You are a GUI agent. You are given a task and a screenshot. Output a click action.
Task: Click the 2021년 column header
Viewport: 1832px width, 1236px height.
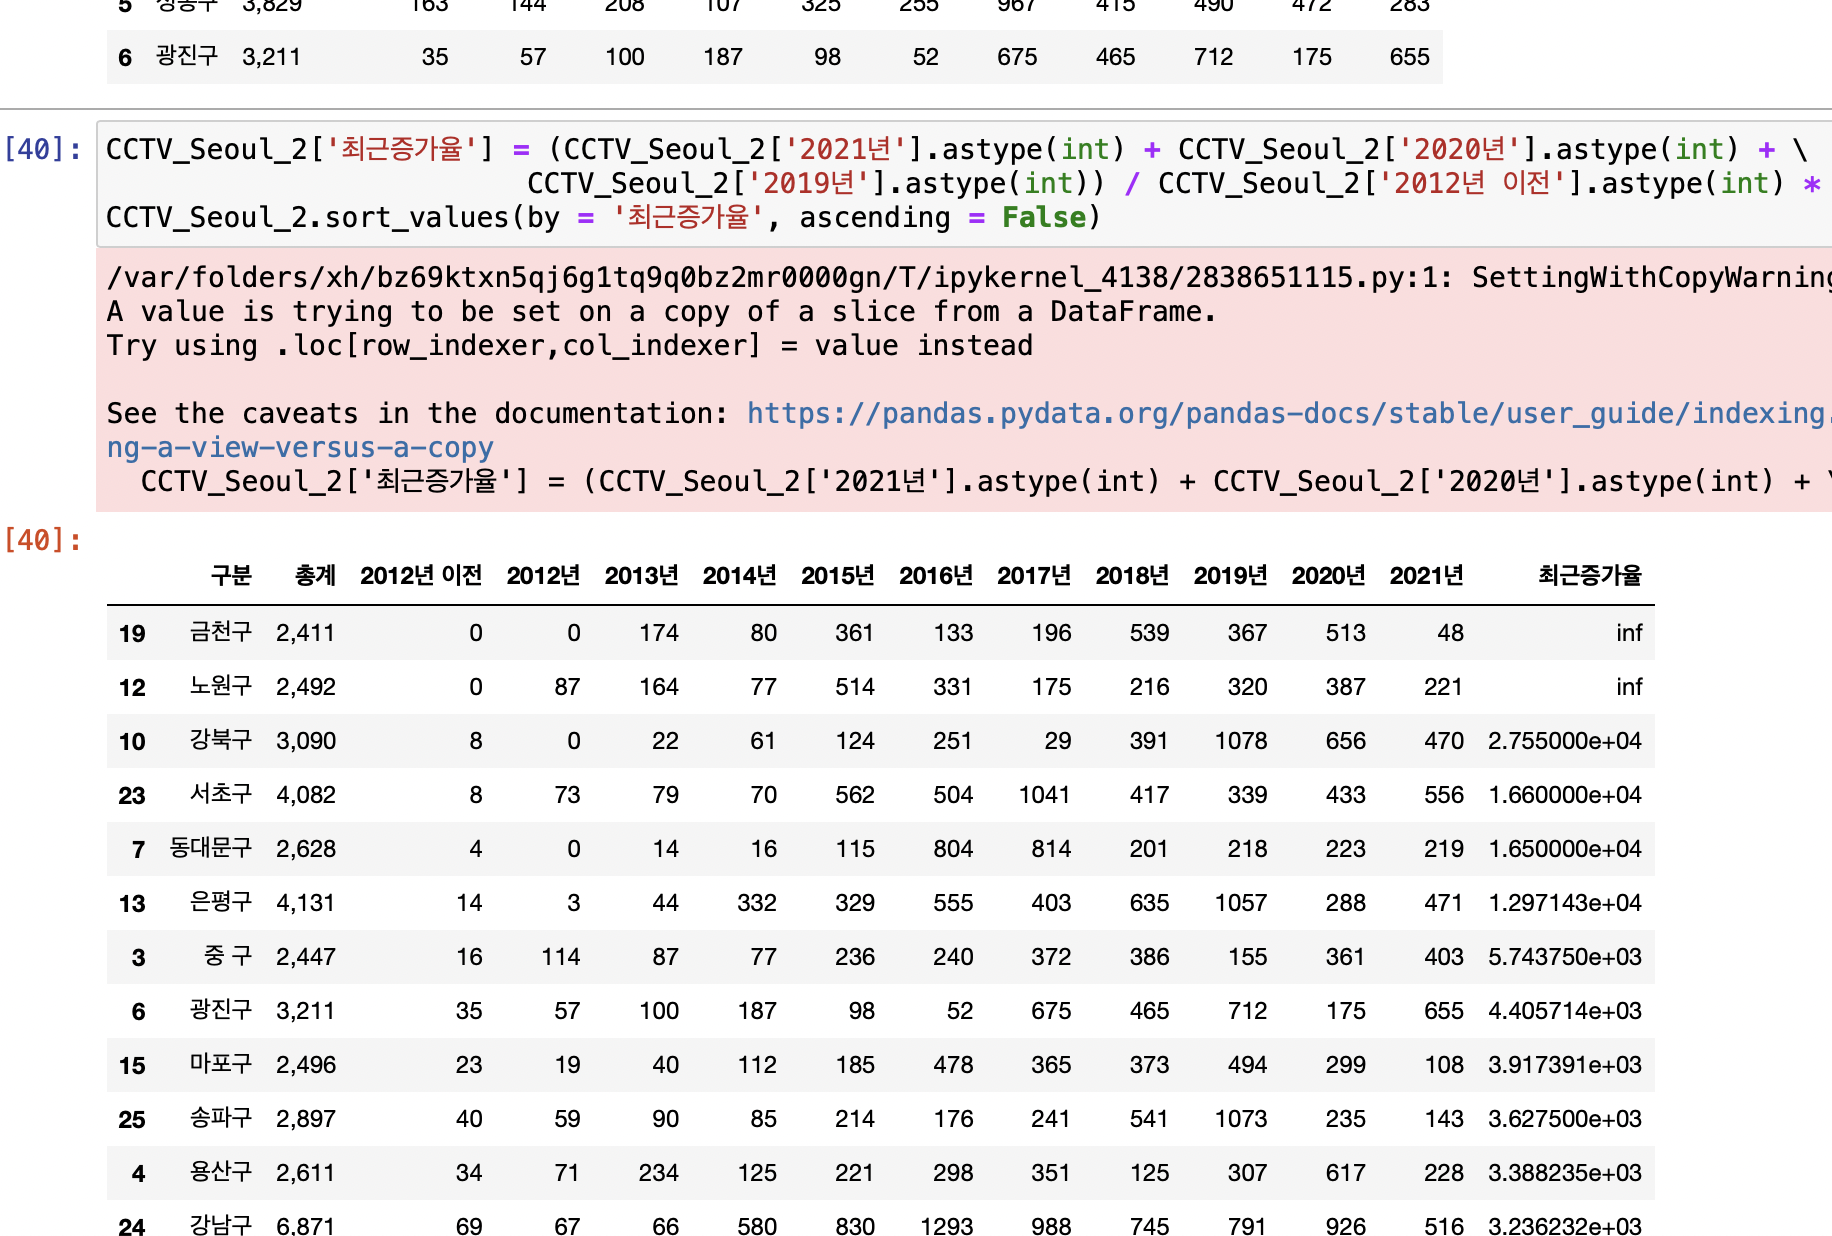pos(1426,575)
